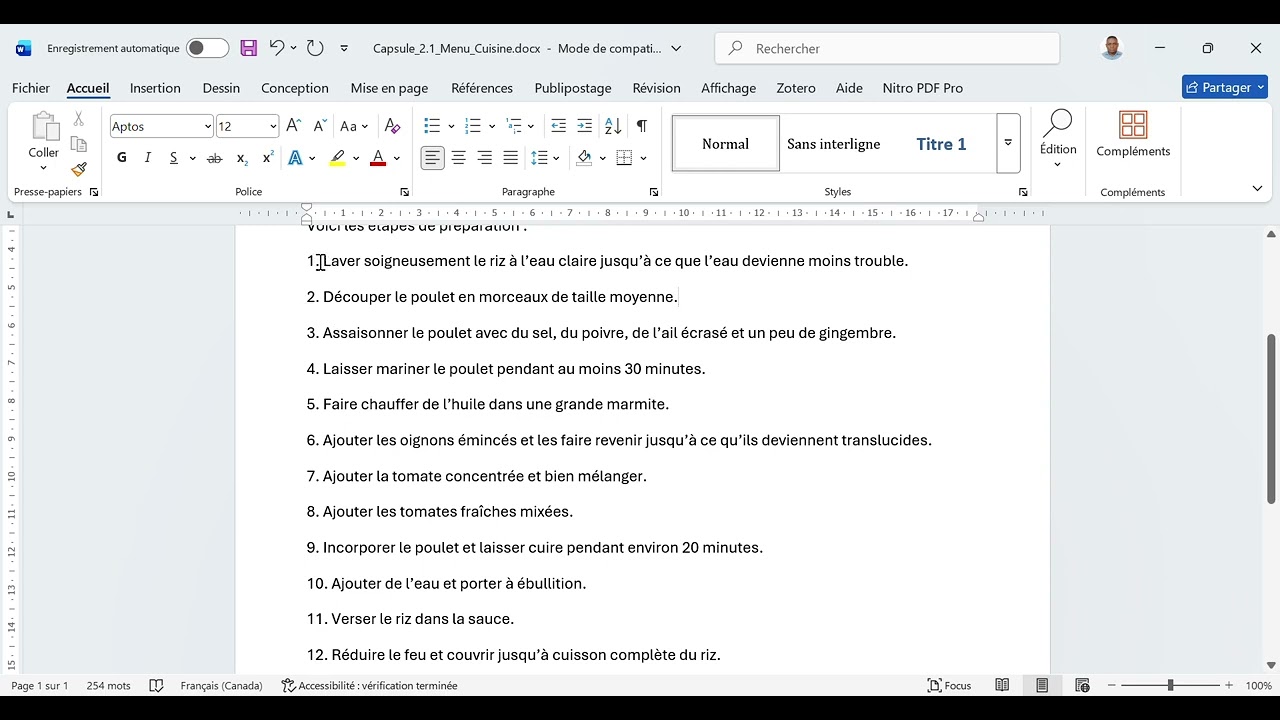Apply strikethrough formatting

click(x=214, y=158)
